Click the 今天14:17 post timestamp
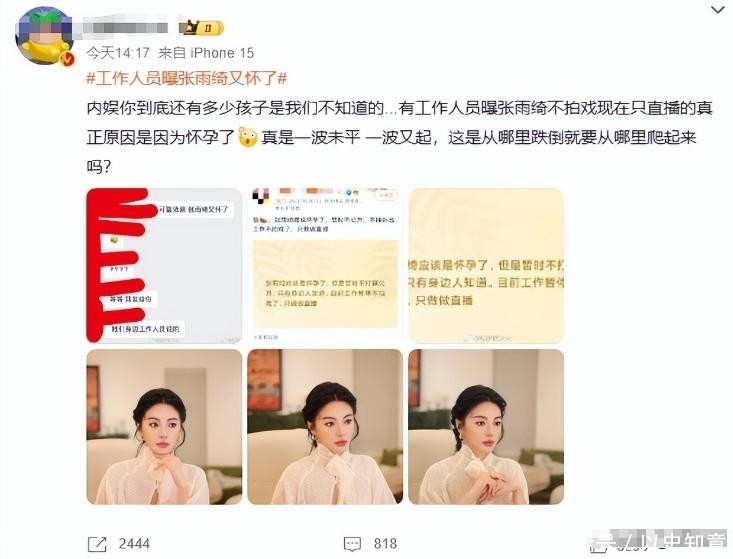Screen dimensions: 733x559 click(x=118, y=53)
